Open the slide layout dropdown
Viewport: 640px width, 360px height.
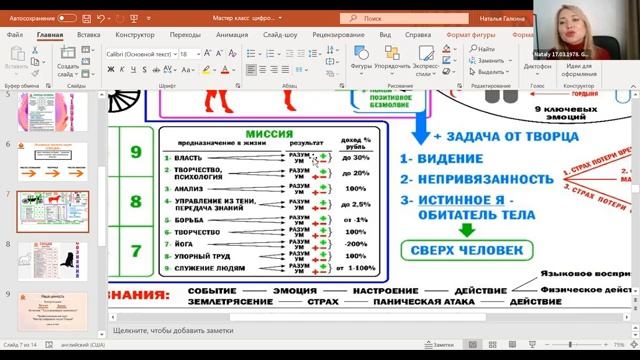click(x=87, y=50)
